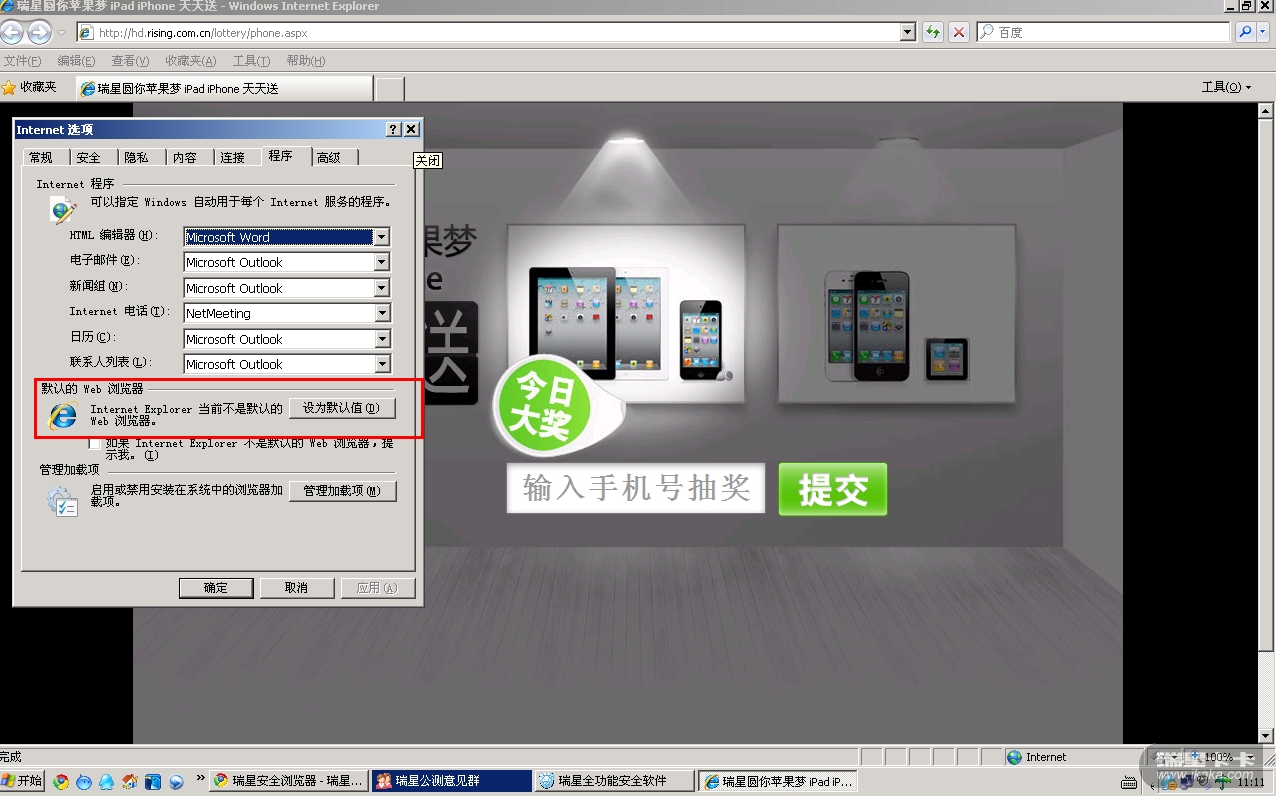Click iPhone product showcase image
The height and width of the screenshot is (796, 1276).
(x=897, y=314)
